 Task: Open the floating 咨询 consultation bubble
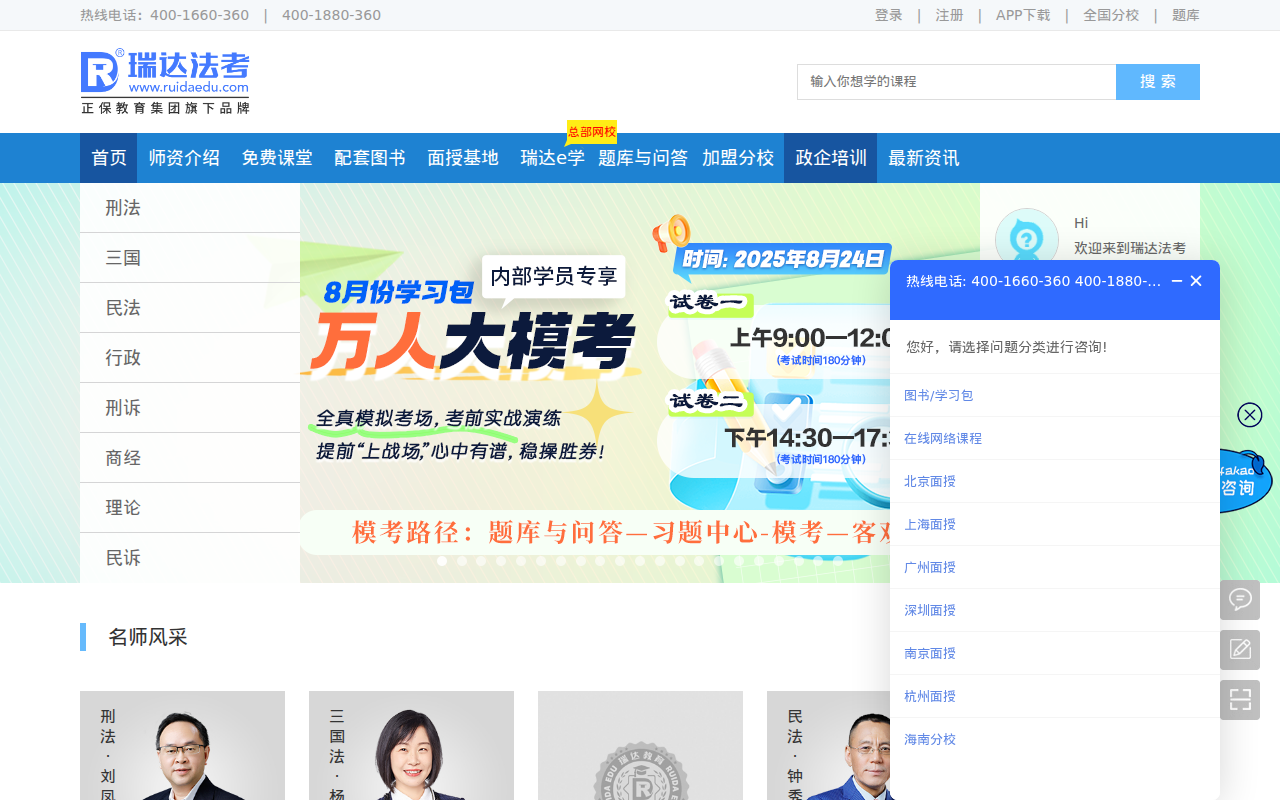[x=1243, y=482]
